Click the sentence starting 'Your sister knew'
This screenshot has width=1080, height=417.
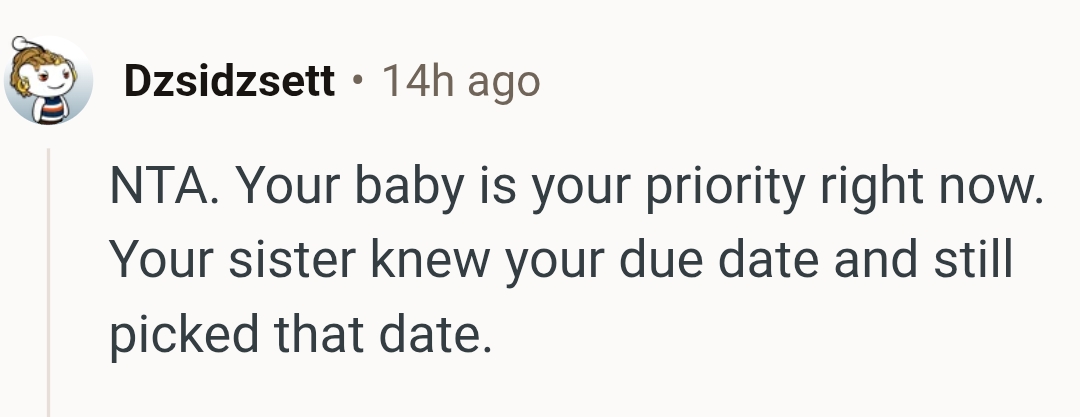(560, 262)
